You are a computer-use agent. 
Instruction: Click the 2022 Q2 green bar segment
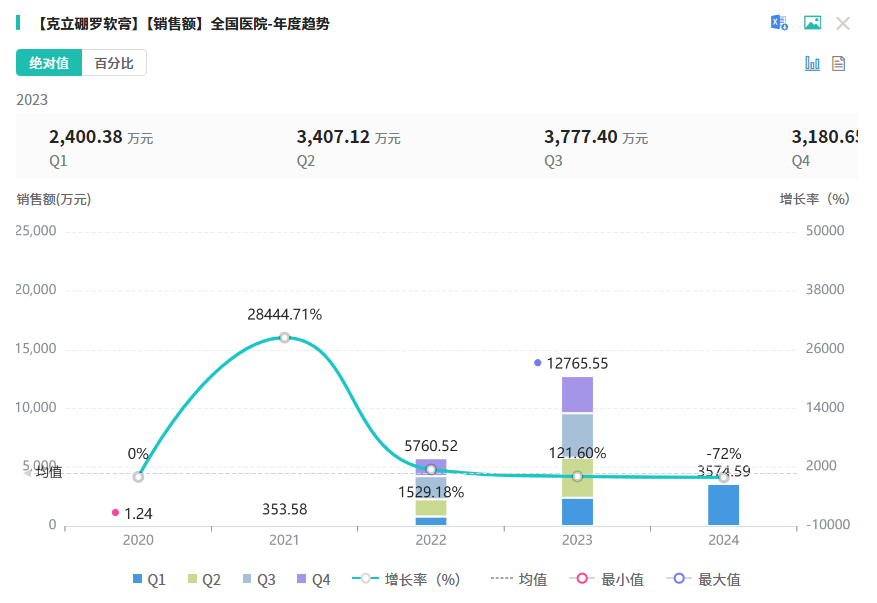pyautogui.click(x=431, y=508)
